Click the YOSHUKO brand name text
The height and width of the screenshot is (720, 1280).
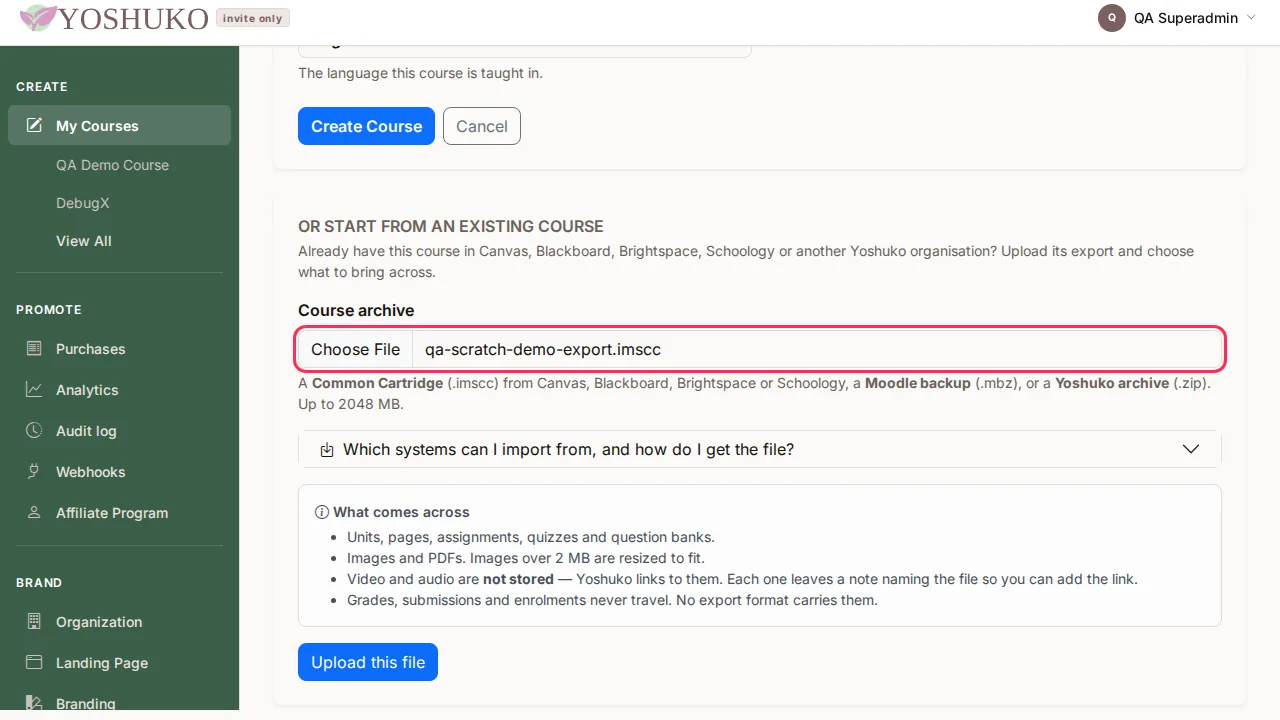[x=134, y=18]
